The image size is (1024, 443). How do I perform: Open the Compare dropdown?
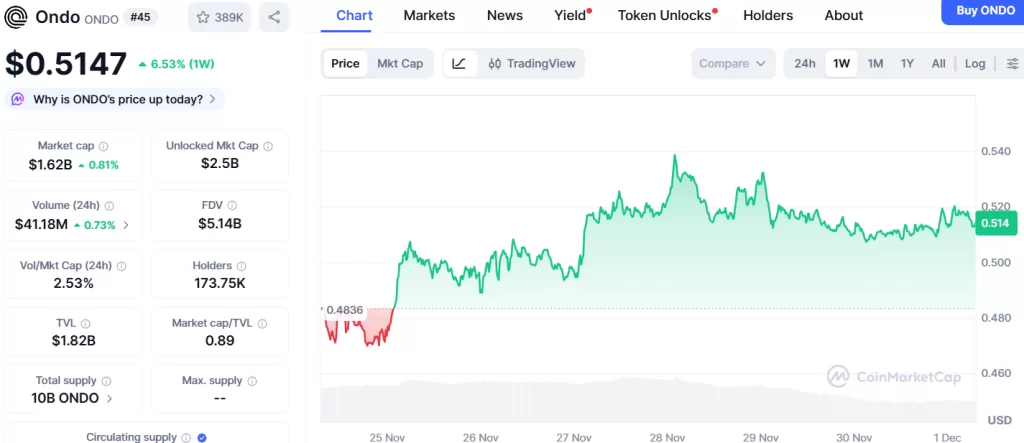(733, 64)
